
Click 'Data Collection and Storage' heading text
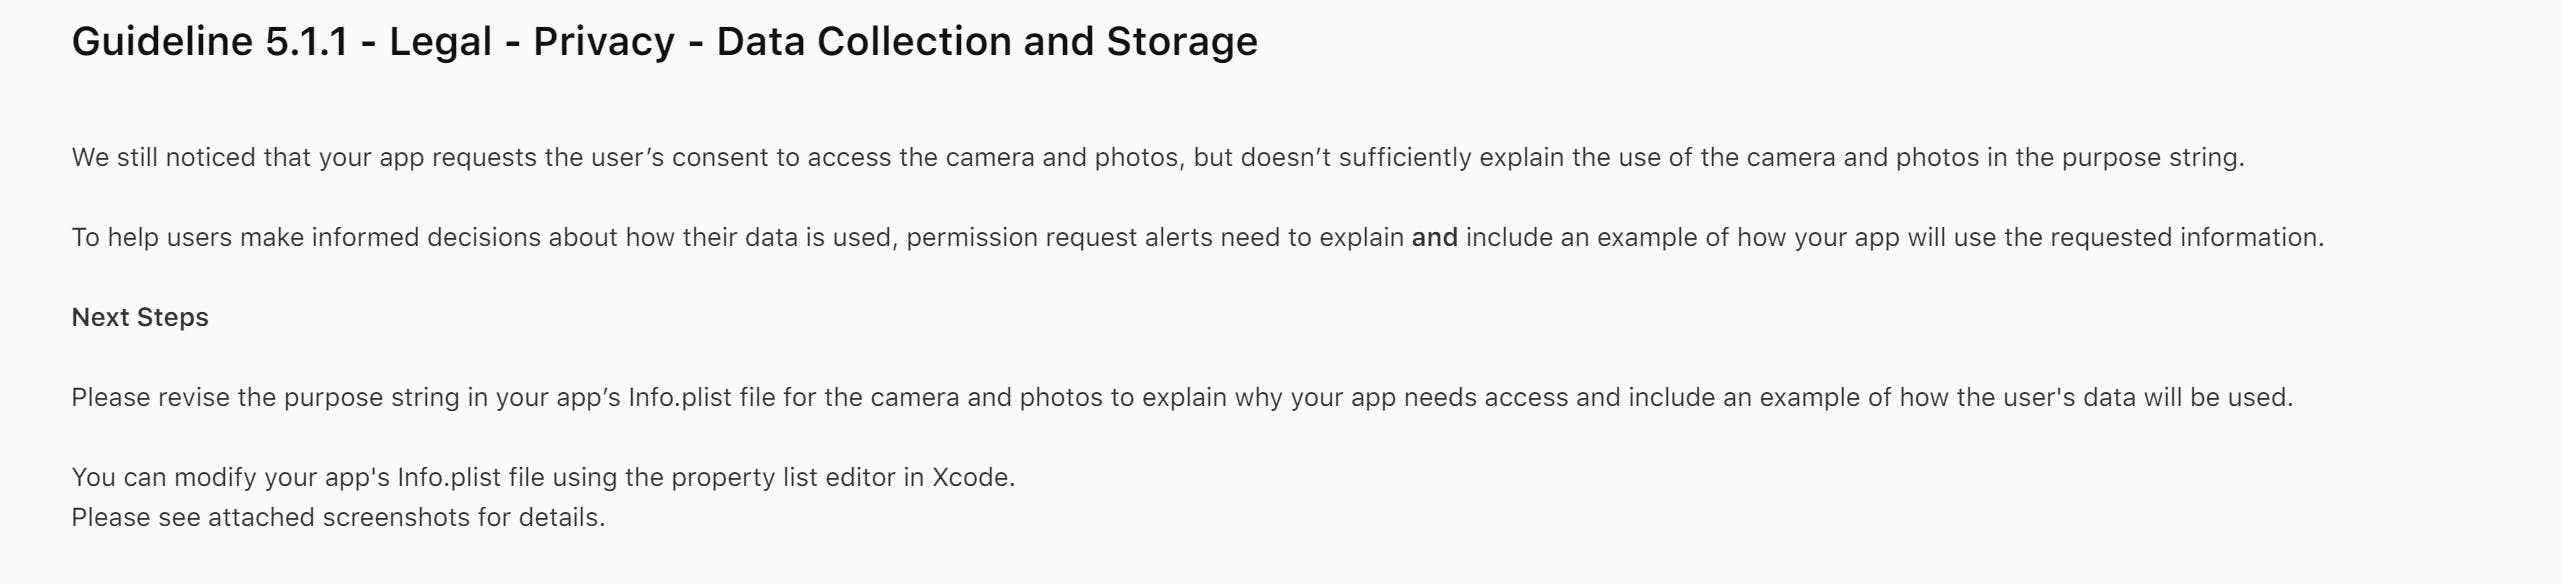coord(987,42)
